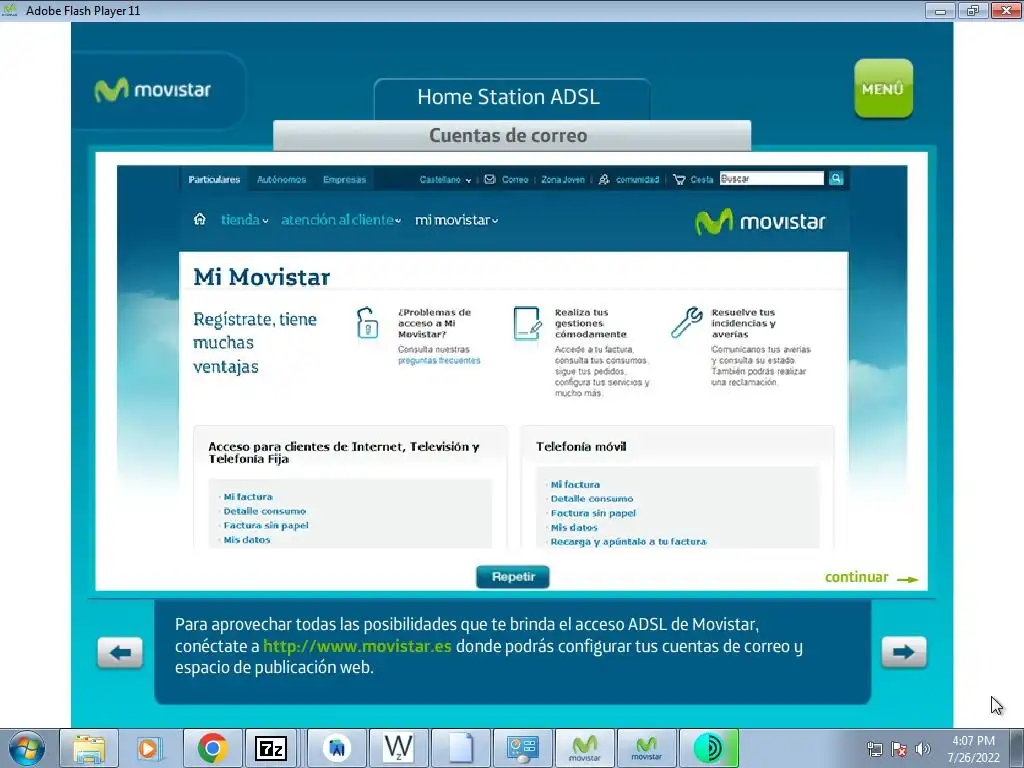Open Mi factura under Telefonía móvil
The height and width of the screenshot is (768, 1024).
(575, 485)
